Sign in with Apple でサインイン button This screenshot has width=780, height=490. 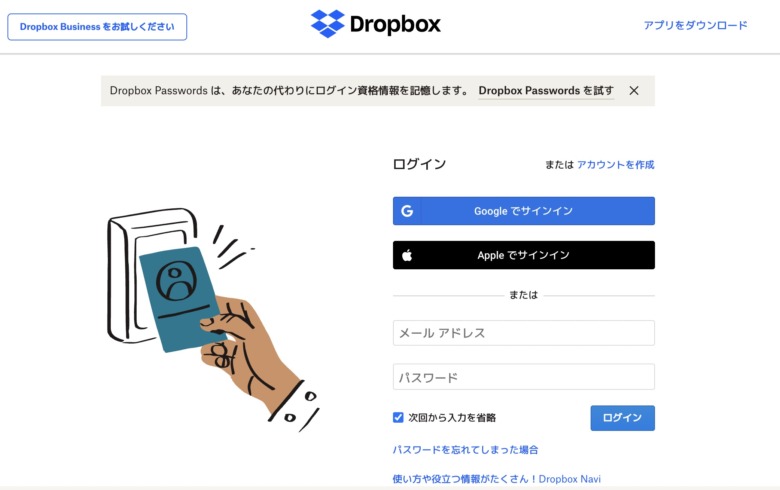(524, 255)
